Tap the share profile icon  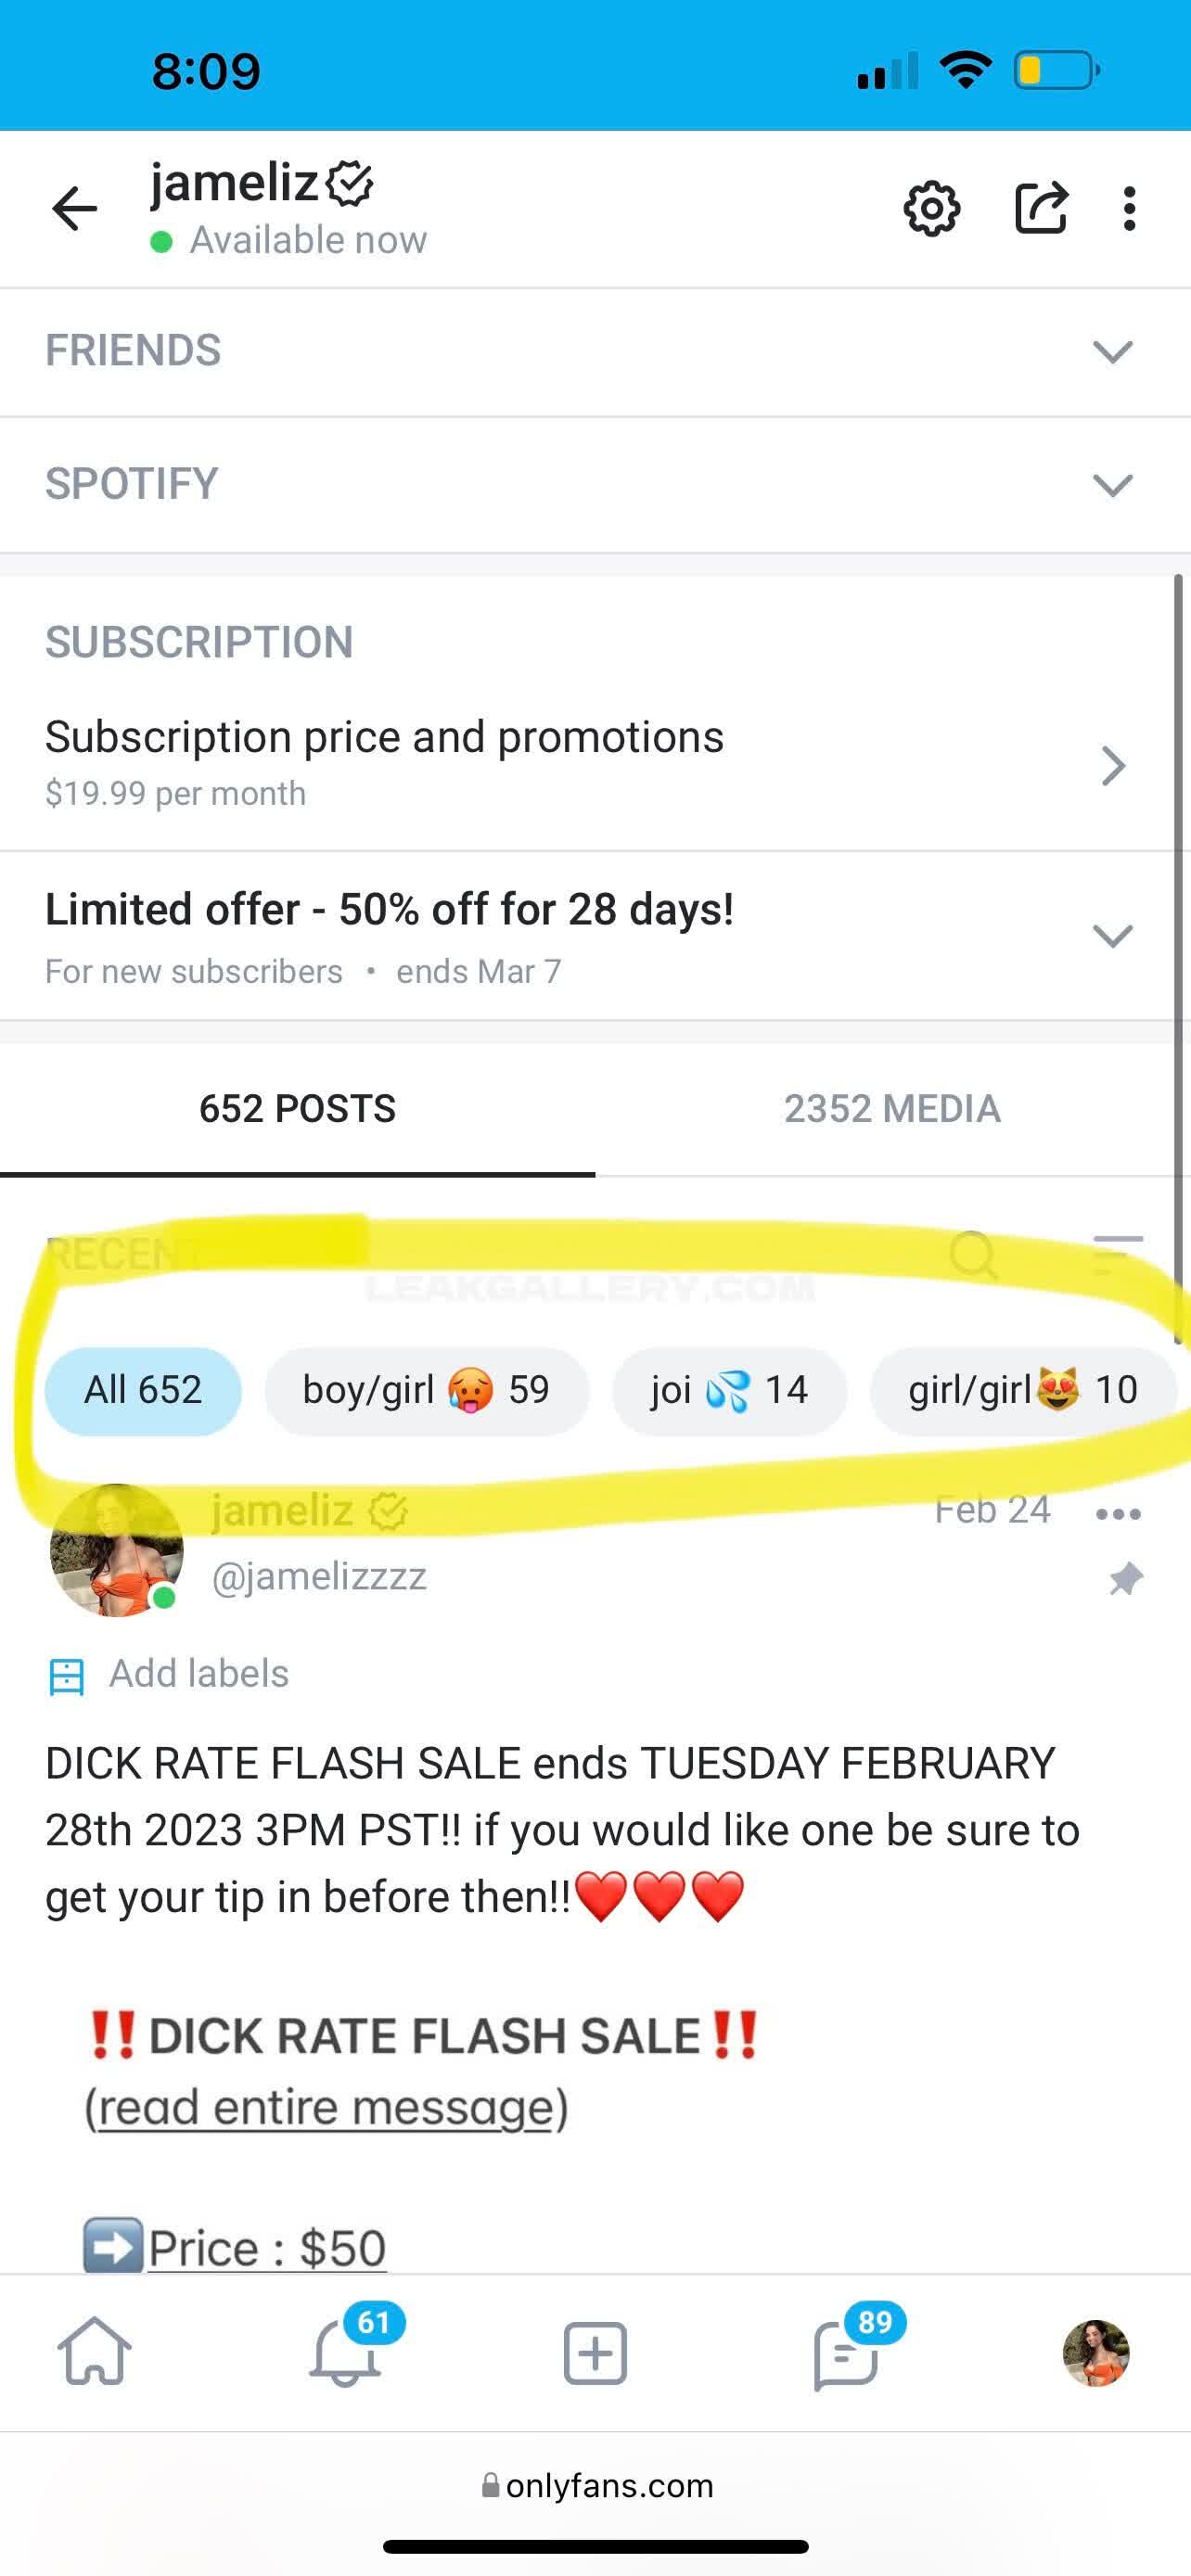coord(1041,209)
